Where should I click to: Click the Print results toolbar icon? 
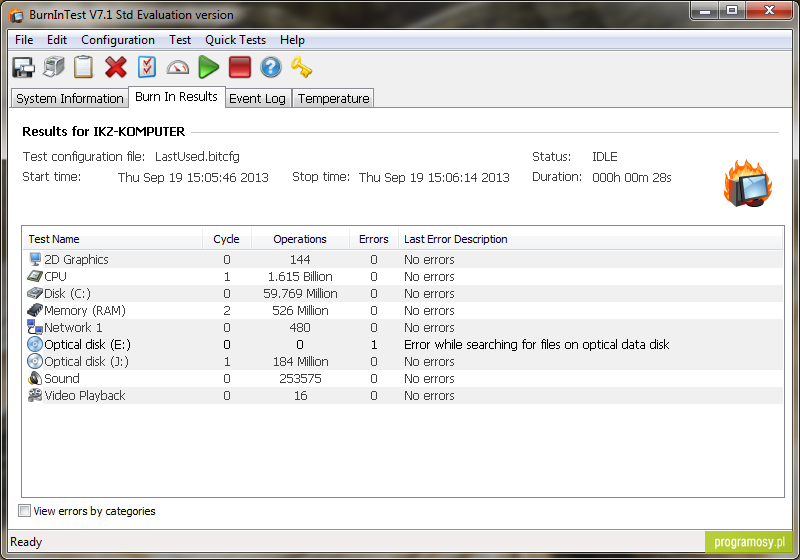click(54, 67)
